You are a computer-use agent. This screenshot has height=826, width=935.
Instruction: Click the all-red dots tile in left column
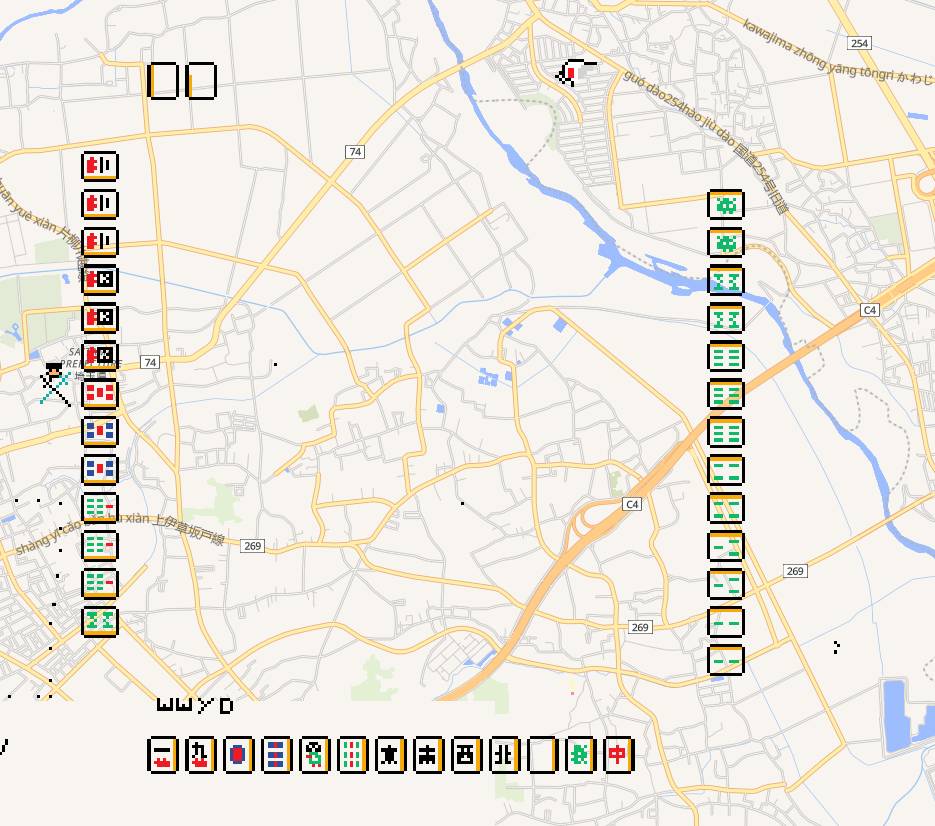point(100,394)
